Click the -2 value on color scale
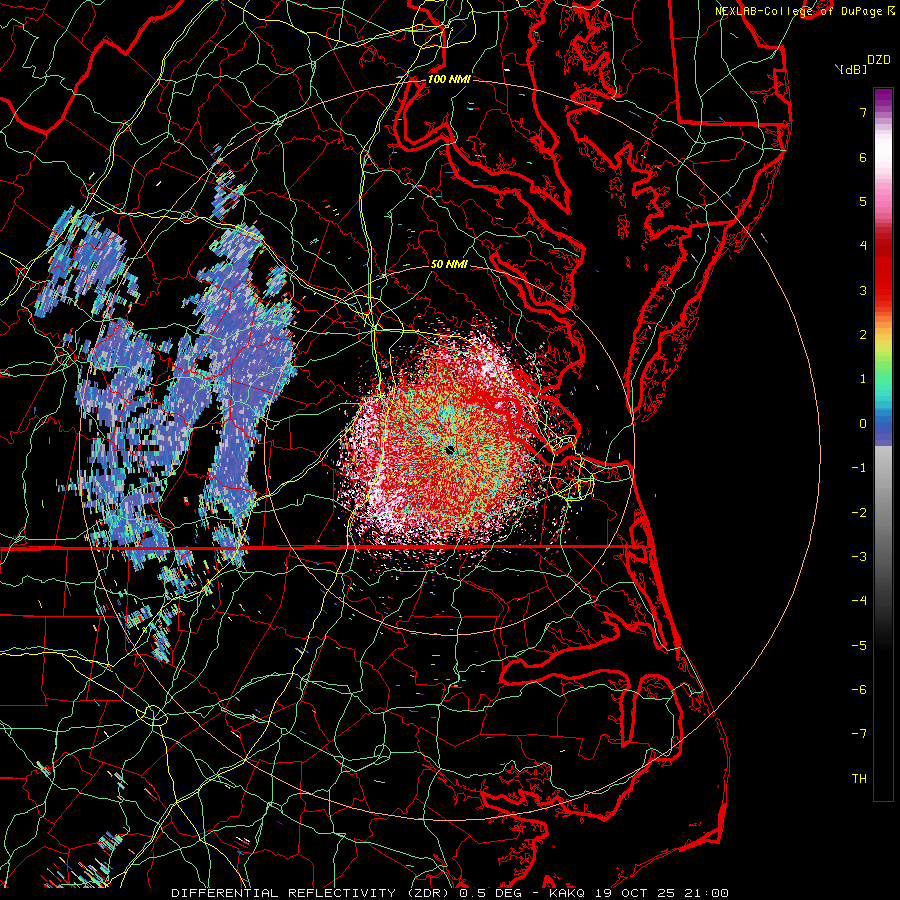The image size is (900, 900). point(859,513)
